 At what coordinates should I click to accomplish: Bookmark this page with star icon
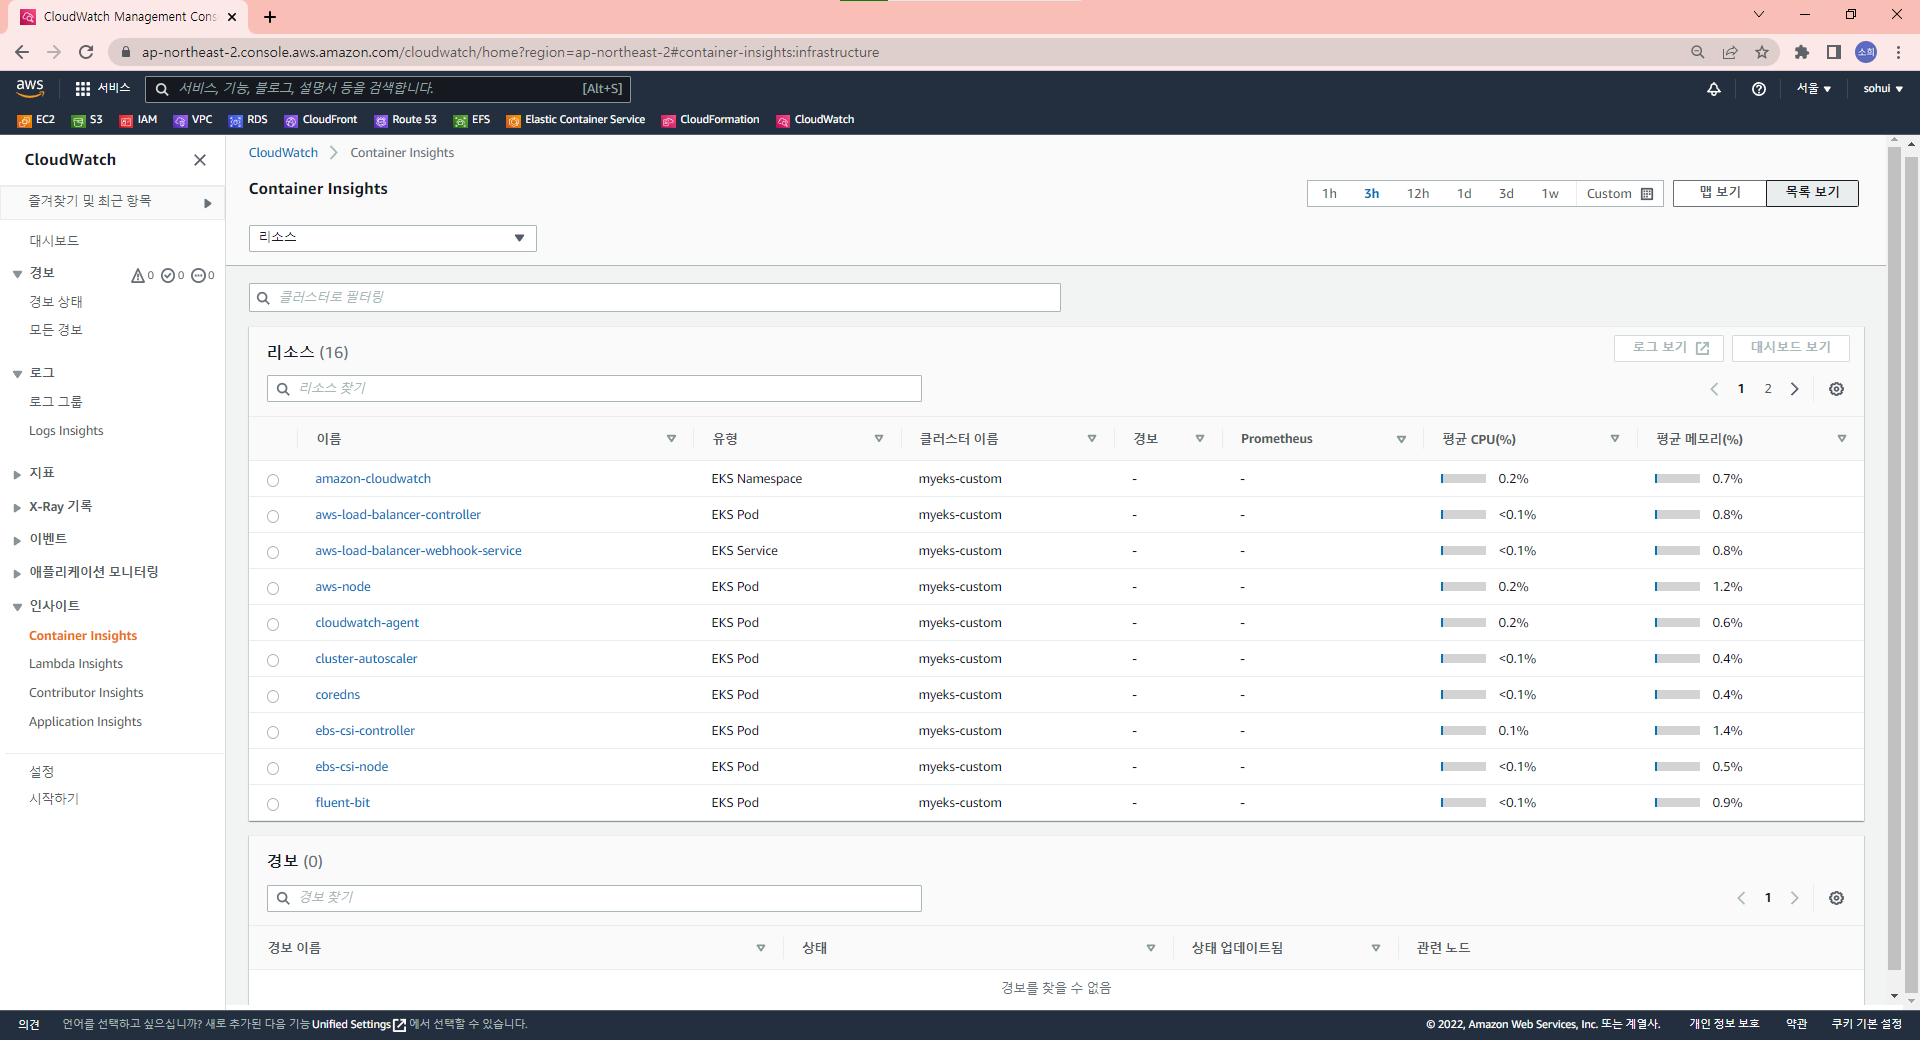click(x=1762, y=52)
